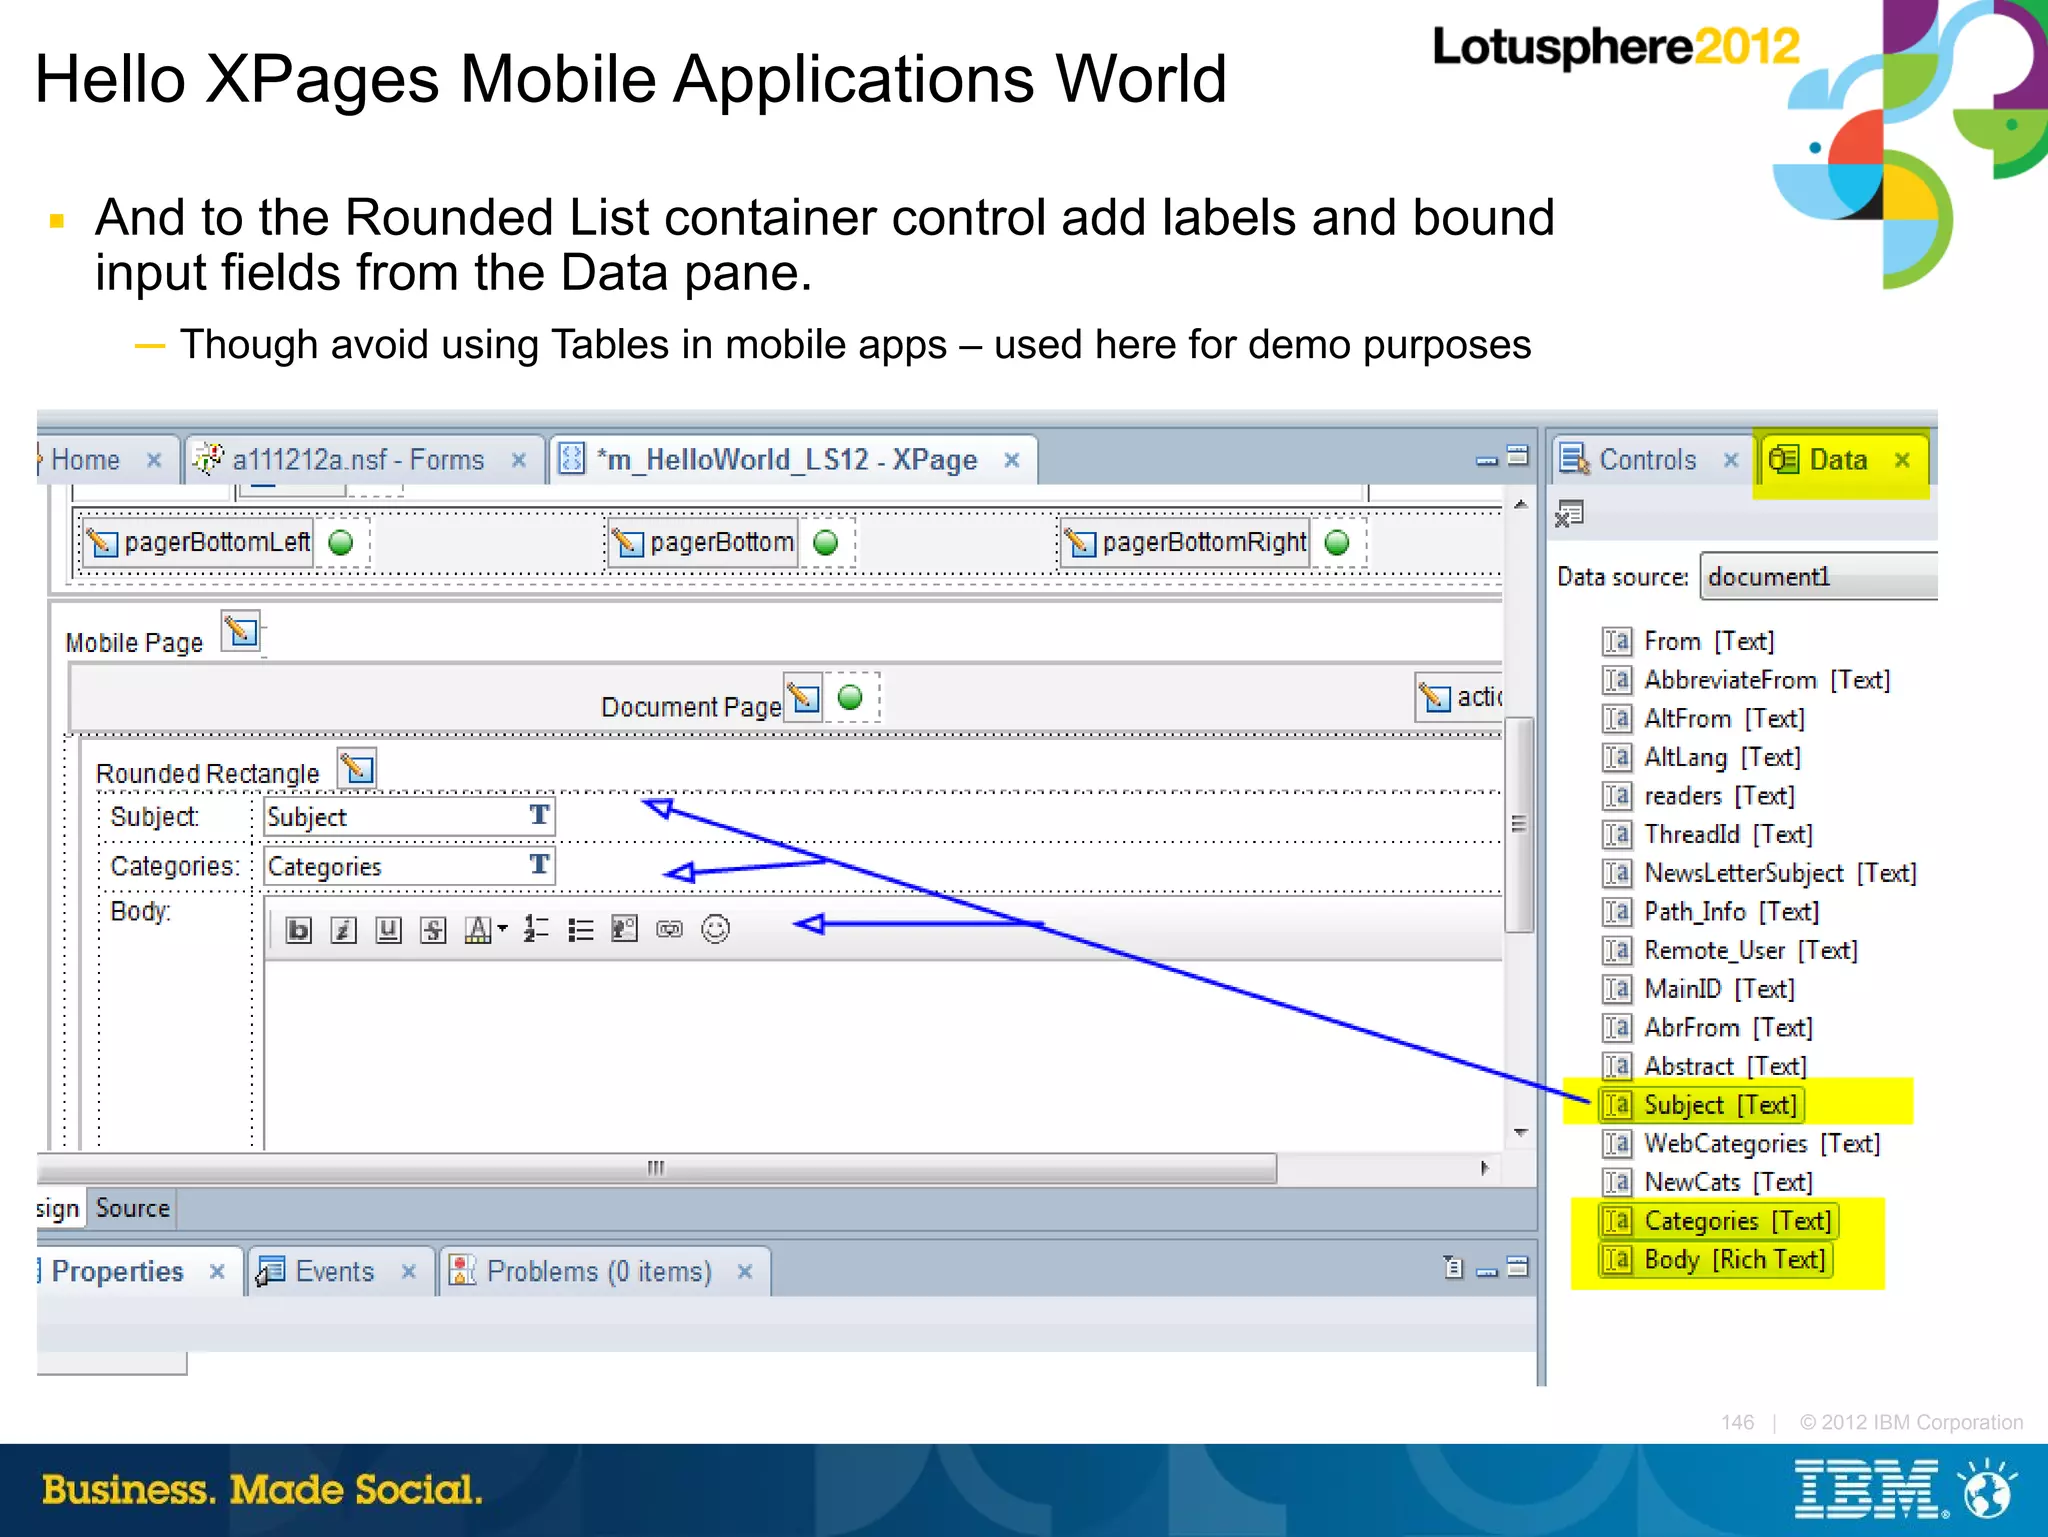Close the Problems tab
The image size is (2048, 1537).
[744, 1271]
